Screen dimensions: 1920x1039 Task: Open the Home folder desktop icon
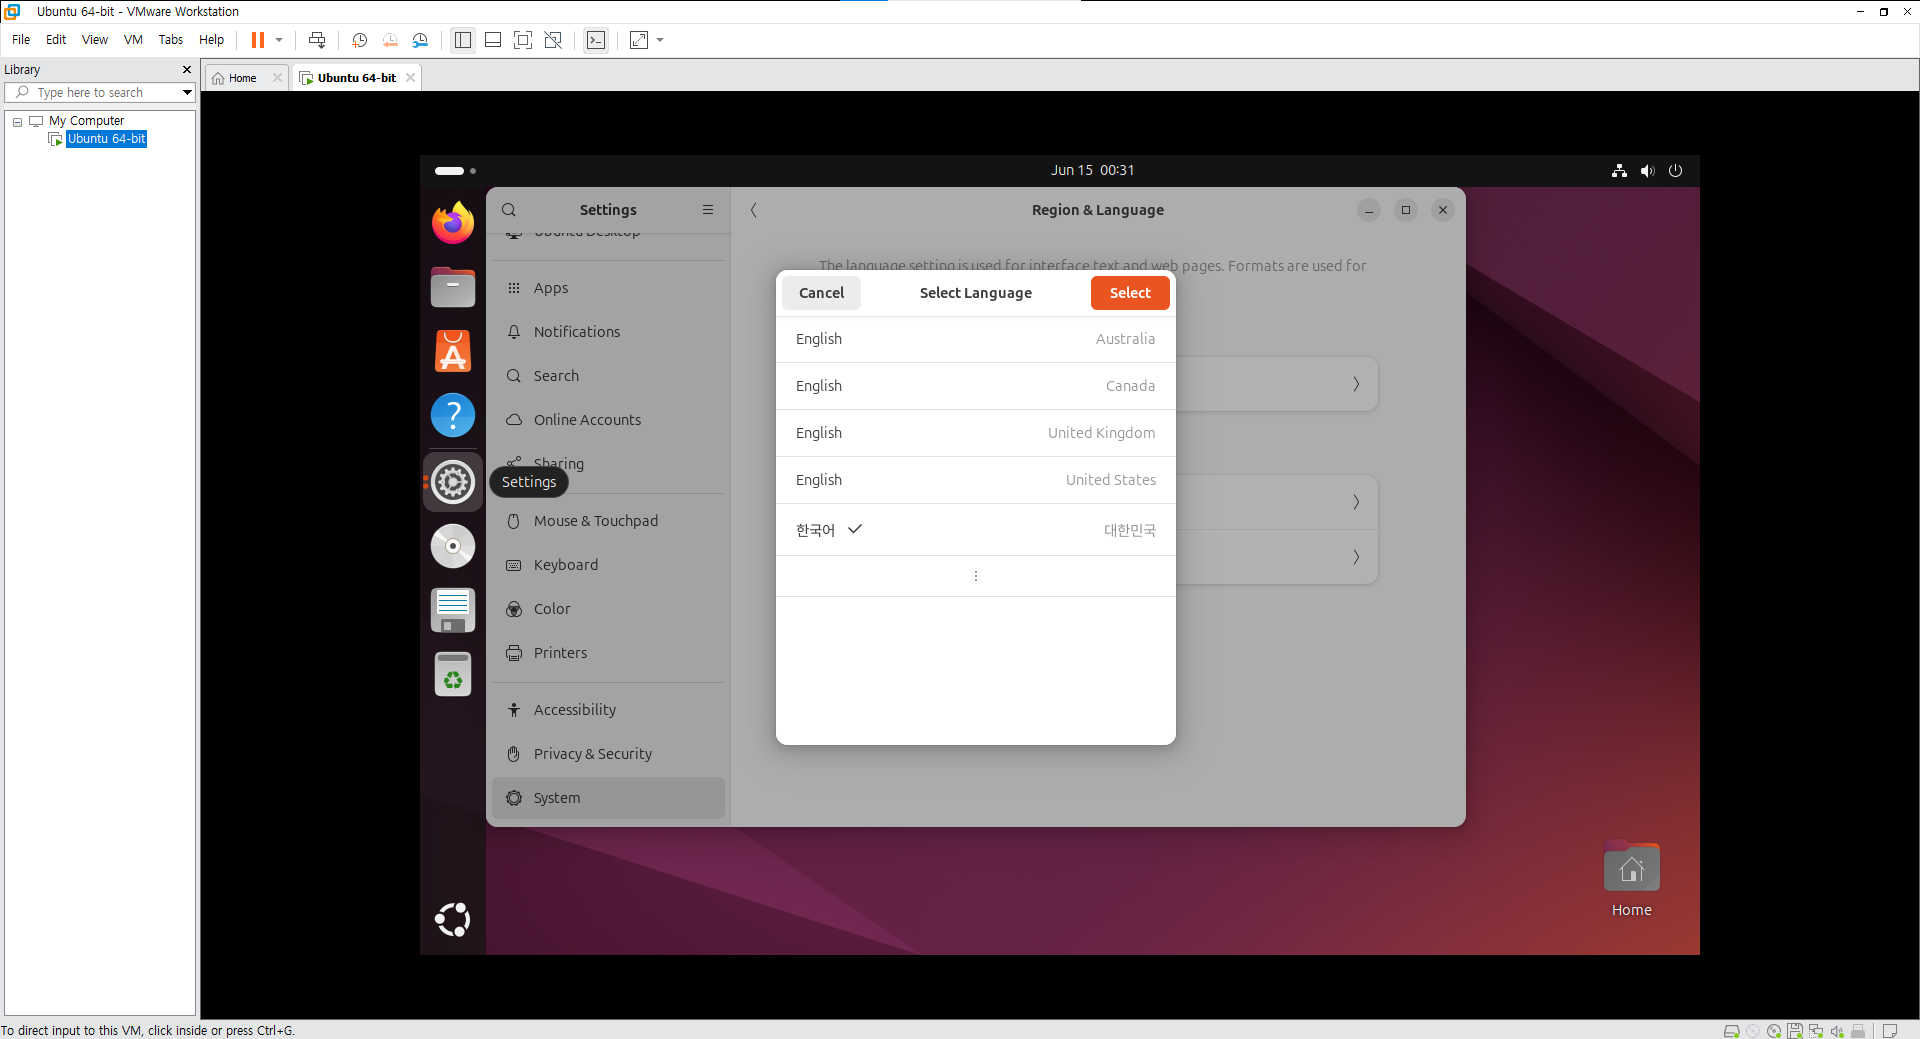pyautogui.click(x=1631, y=880)
